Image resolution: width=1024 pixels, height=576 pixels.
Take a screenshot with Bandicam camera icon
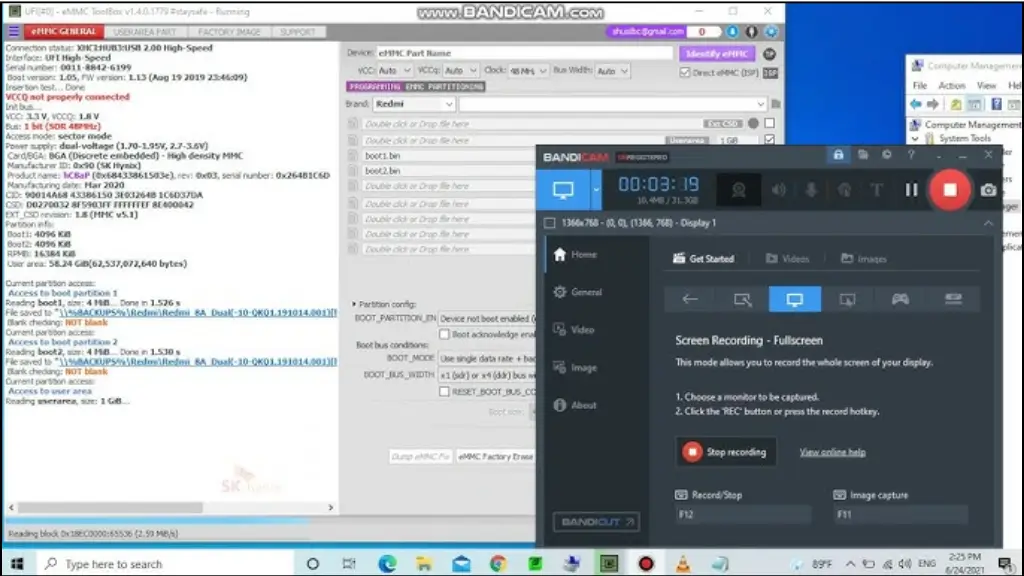988,190
